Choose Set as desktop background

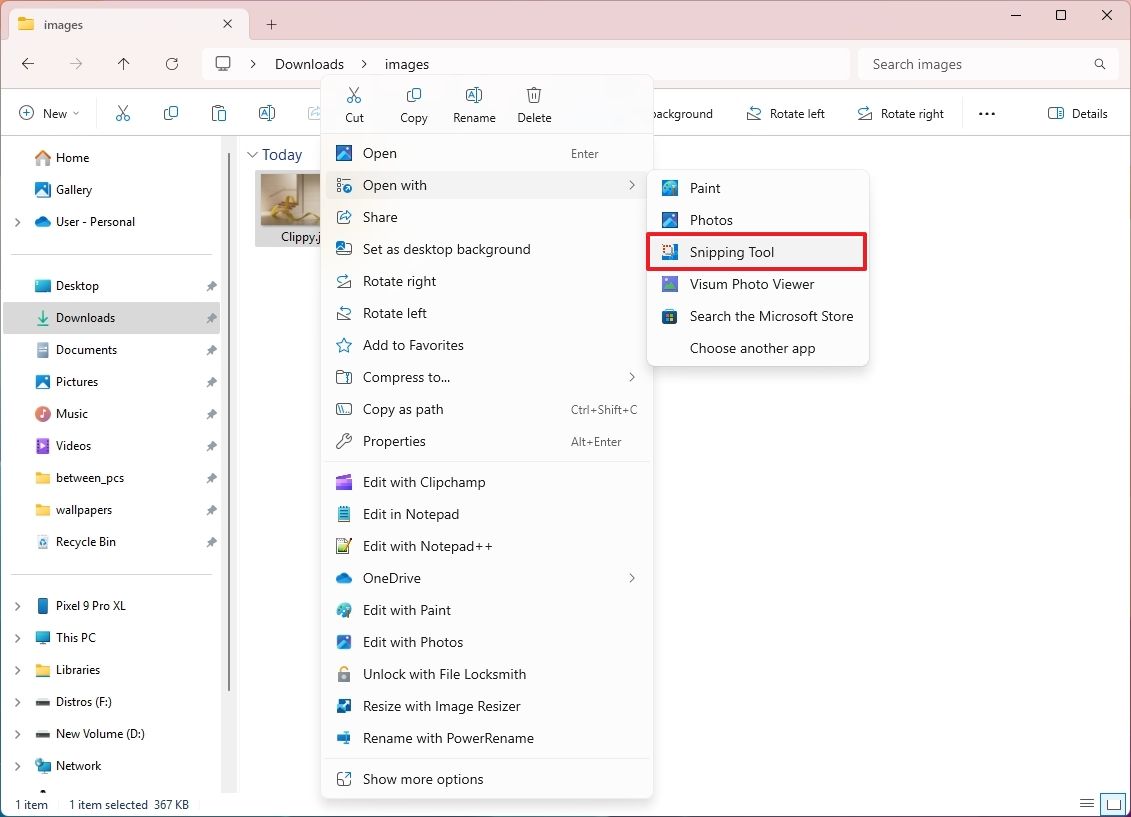click(x=446, y=249)
